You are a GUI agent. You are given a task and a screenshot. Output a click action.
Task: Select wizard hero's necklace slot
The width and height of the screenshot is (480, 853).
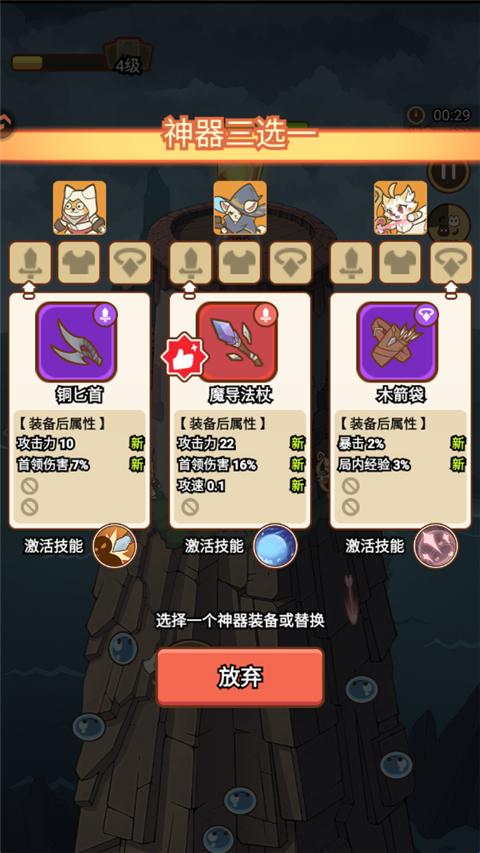click(x=291, y=263)
